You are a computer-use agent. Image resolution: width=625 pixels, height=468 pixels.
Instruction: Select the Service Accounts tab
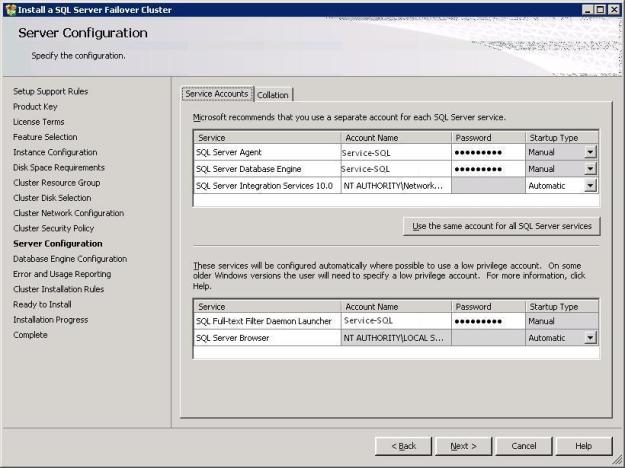[216, 94]
